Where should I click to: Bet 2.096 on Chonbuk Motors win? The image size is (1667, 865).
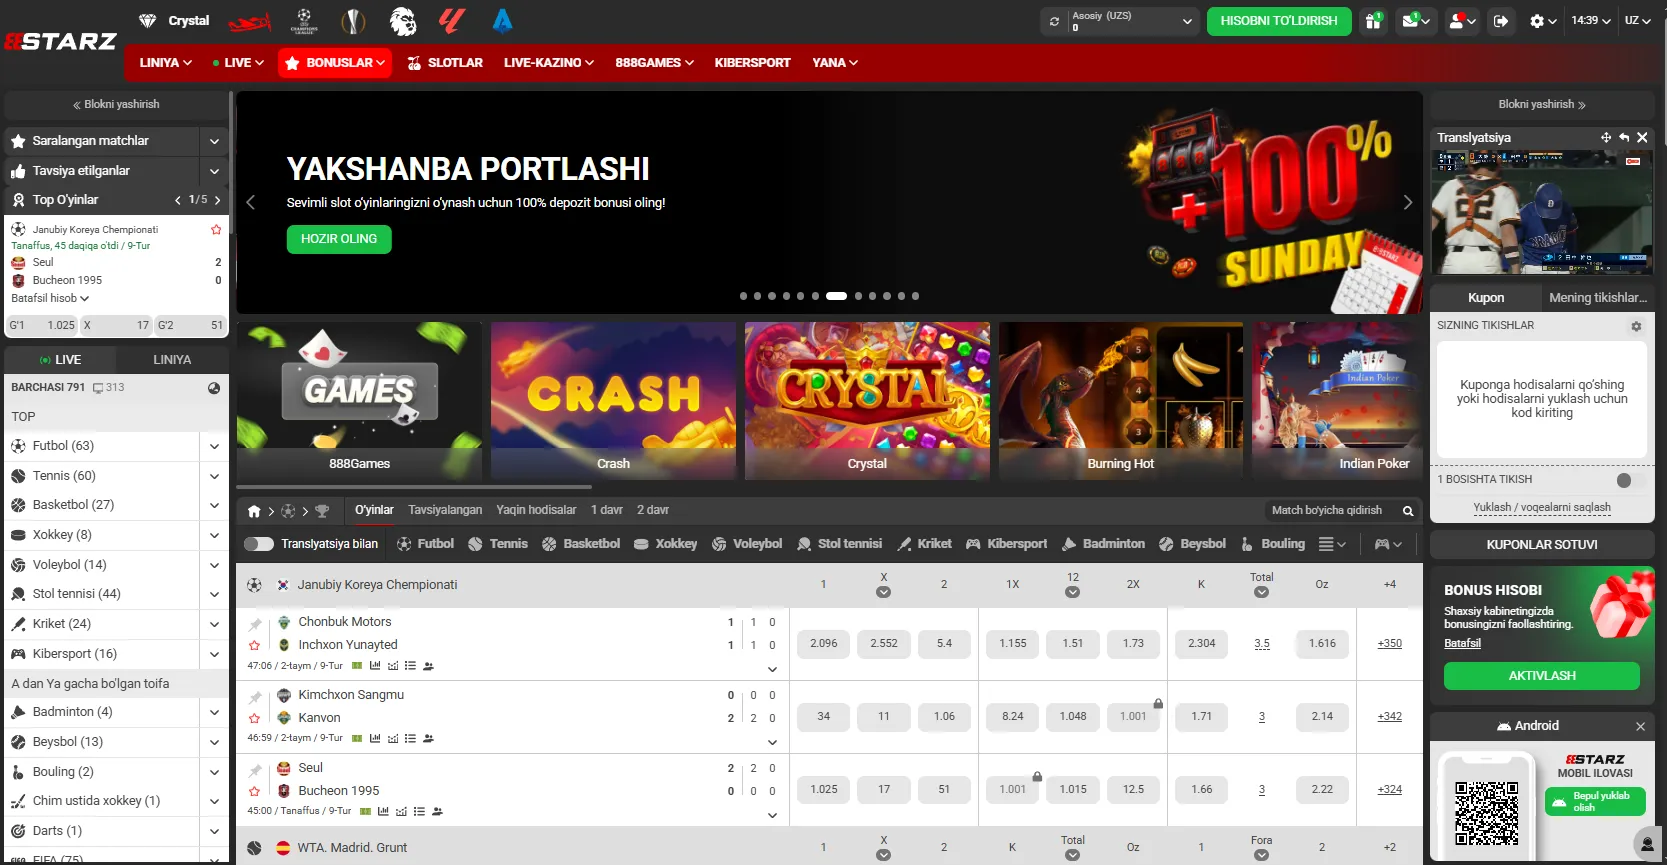(824, 644)
